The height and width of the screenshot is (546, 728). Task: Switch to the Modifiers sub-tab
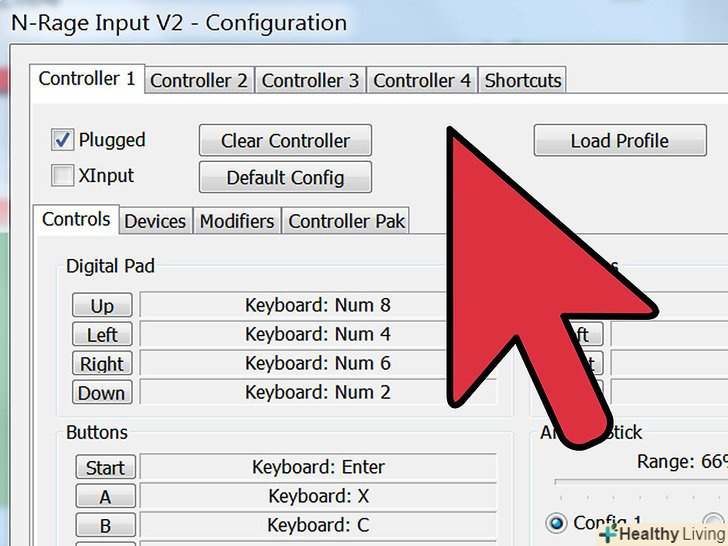(237, 221)
